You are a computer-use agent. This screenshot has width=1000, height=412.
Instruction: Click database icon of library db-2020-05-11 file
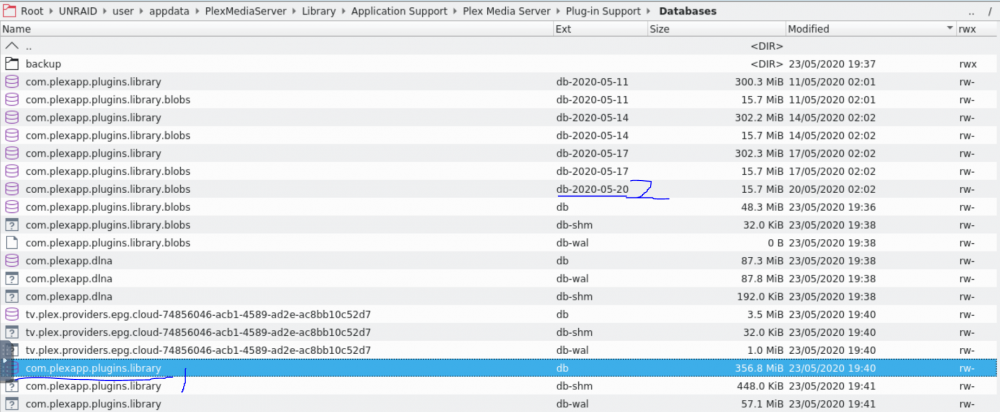tap(11, 82)
